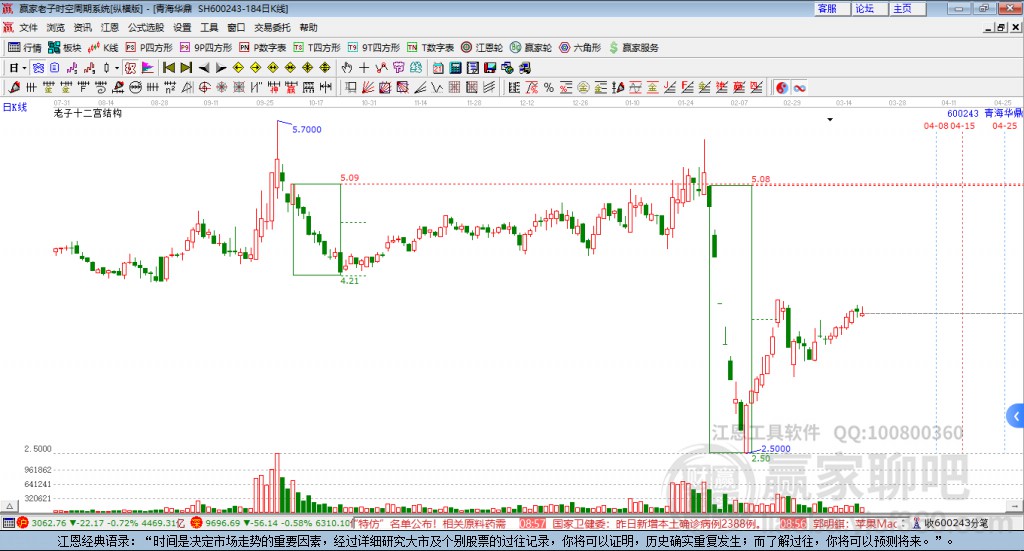Open the 江恩 menu
The height and width of the screenshot is (551, 1024).
[x=110, y=27]
